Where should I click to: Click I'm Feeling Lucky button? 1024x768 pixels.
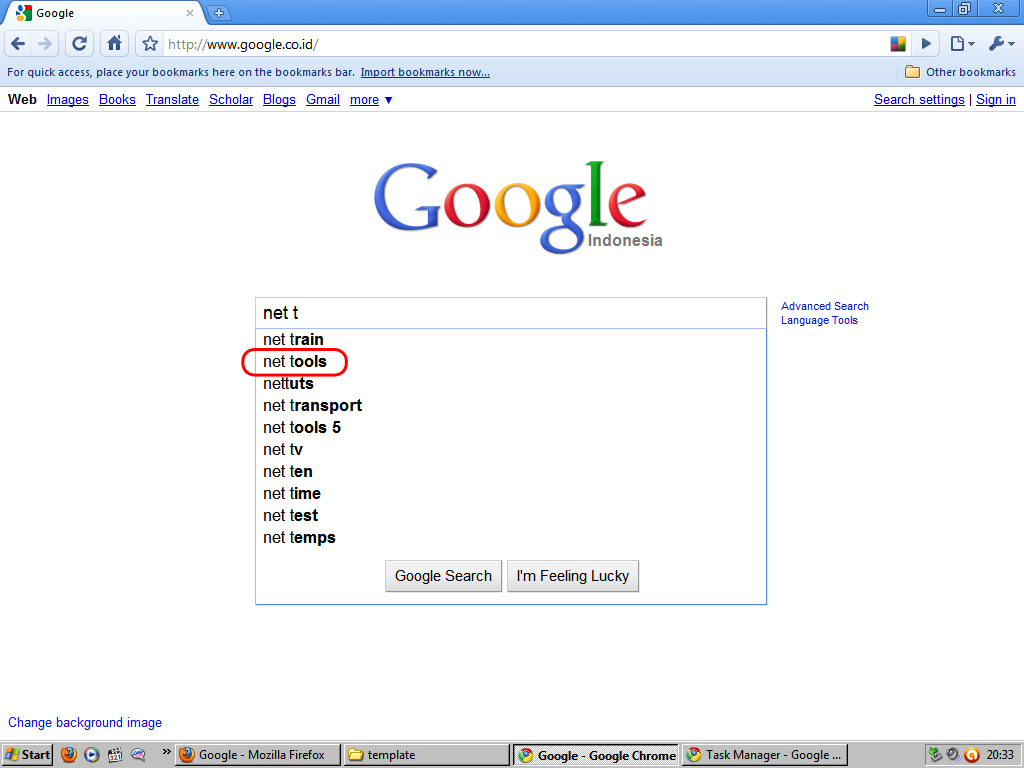tap(573, 576)
